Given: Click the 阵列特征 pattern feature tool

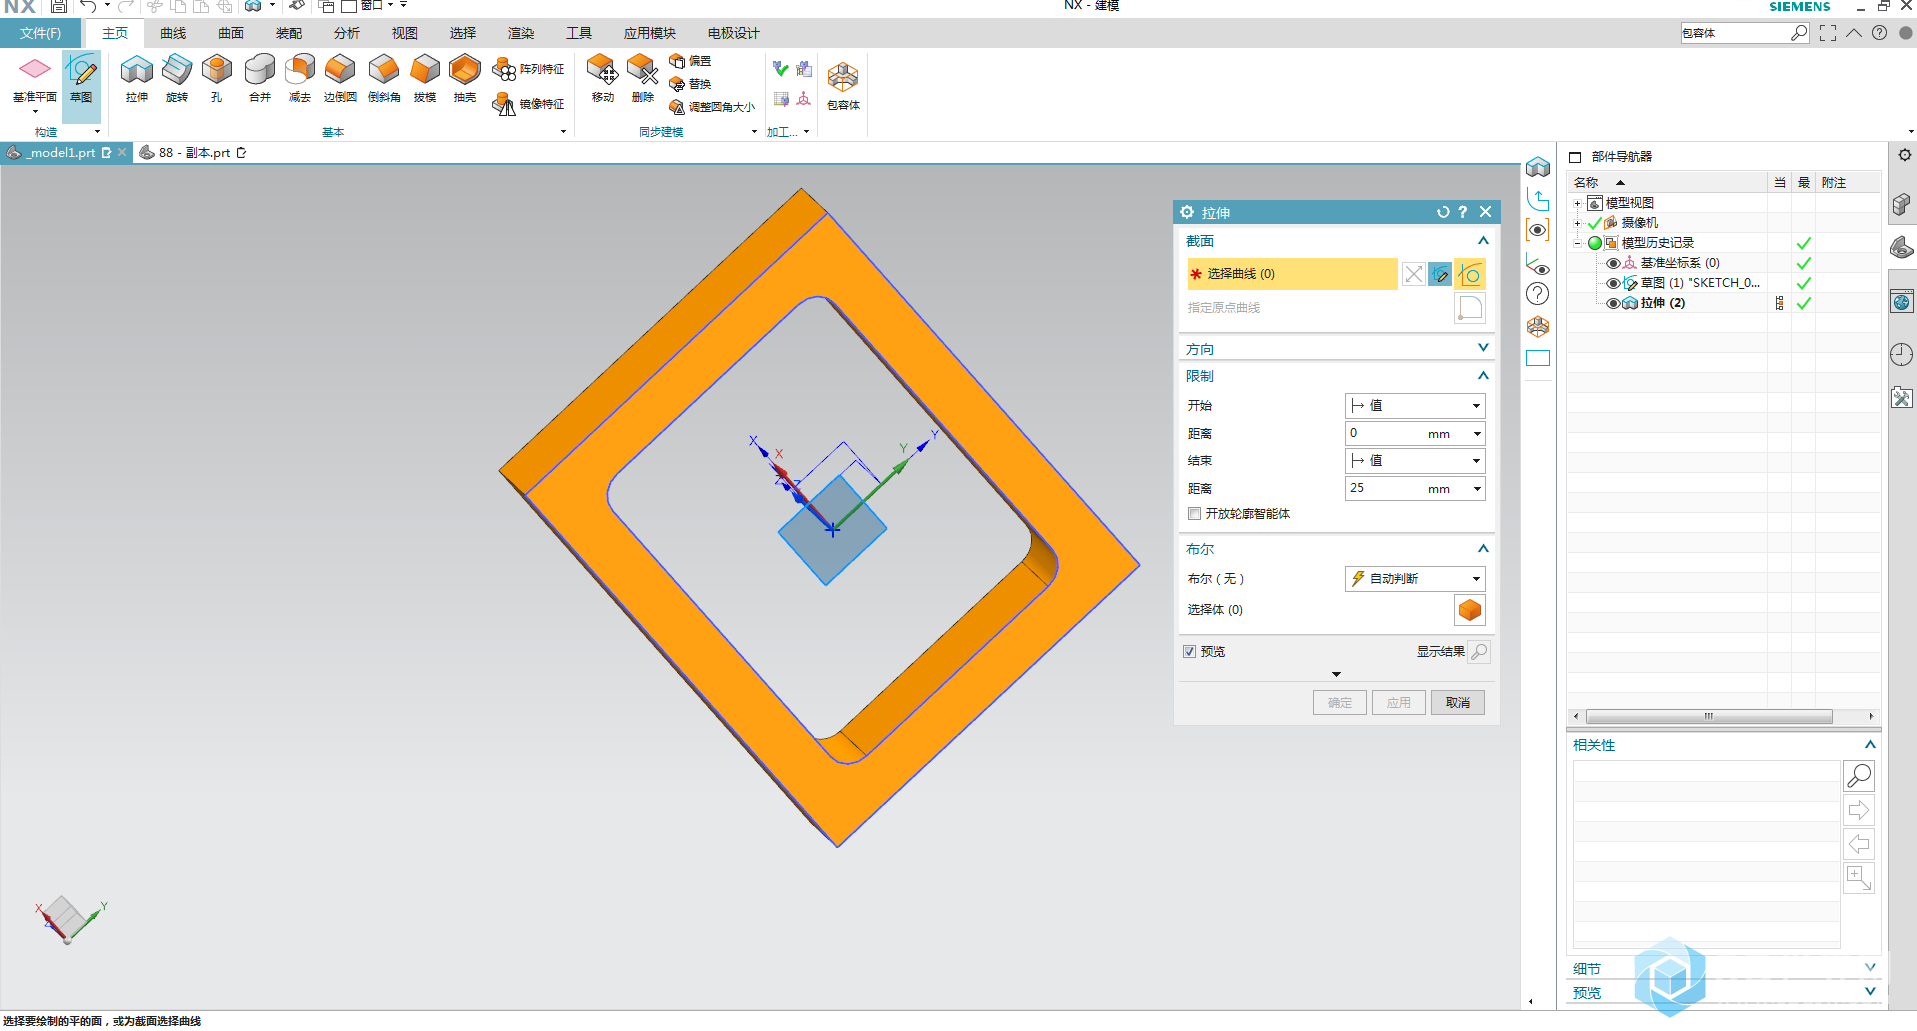Looking at the screenshot, I should click(x=529, y=69).
